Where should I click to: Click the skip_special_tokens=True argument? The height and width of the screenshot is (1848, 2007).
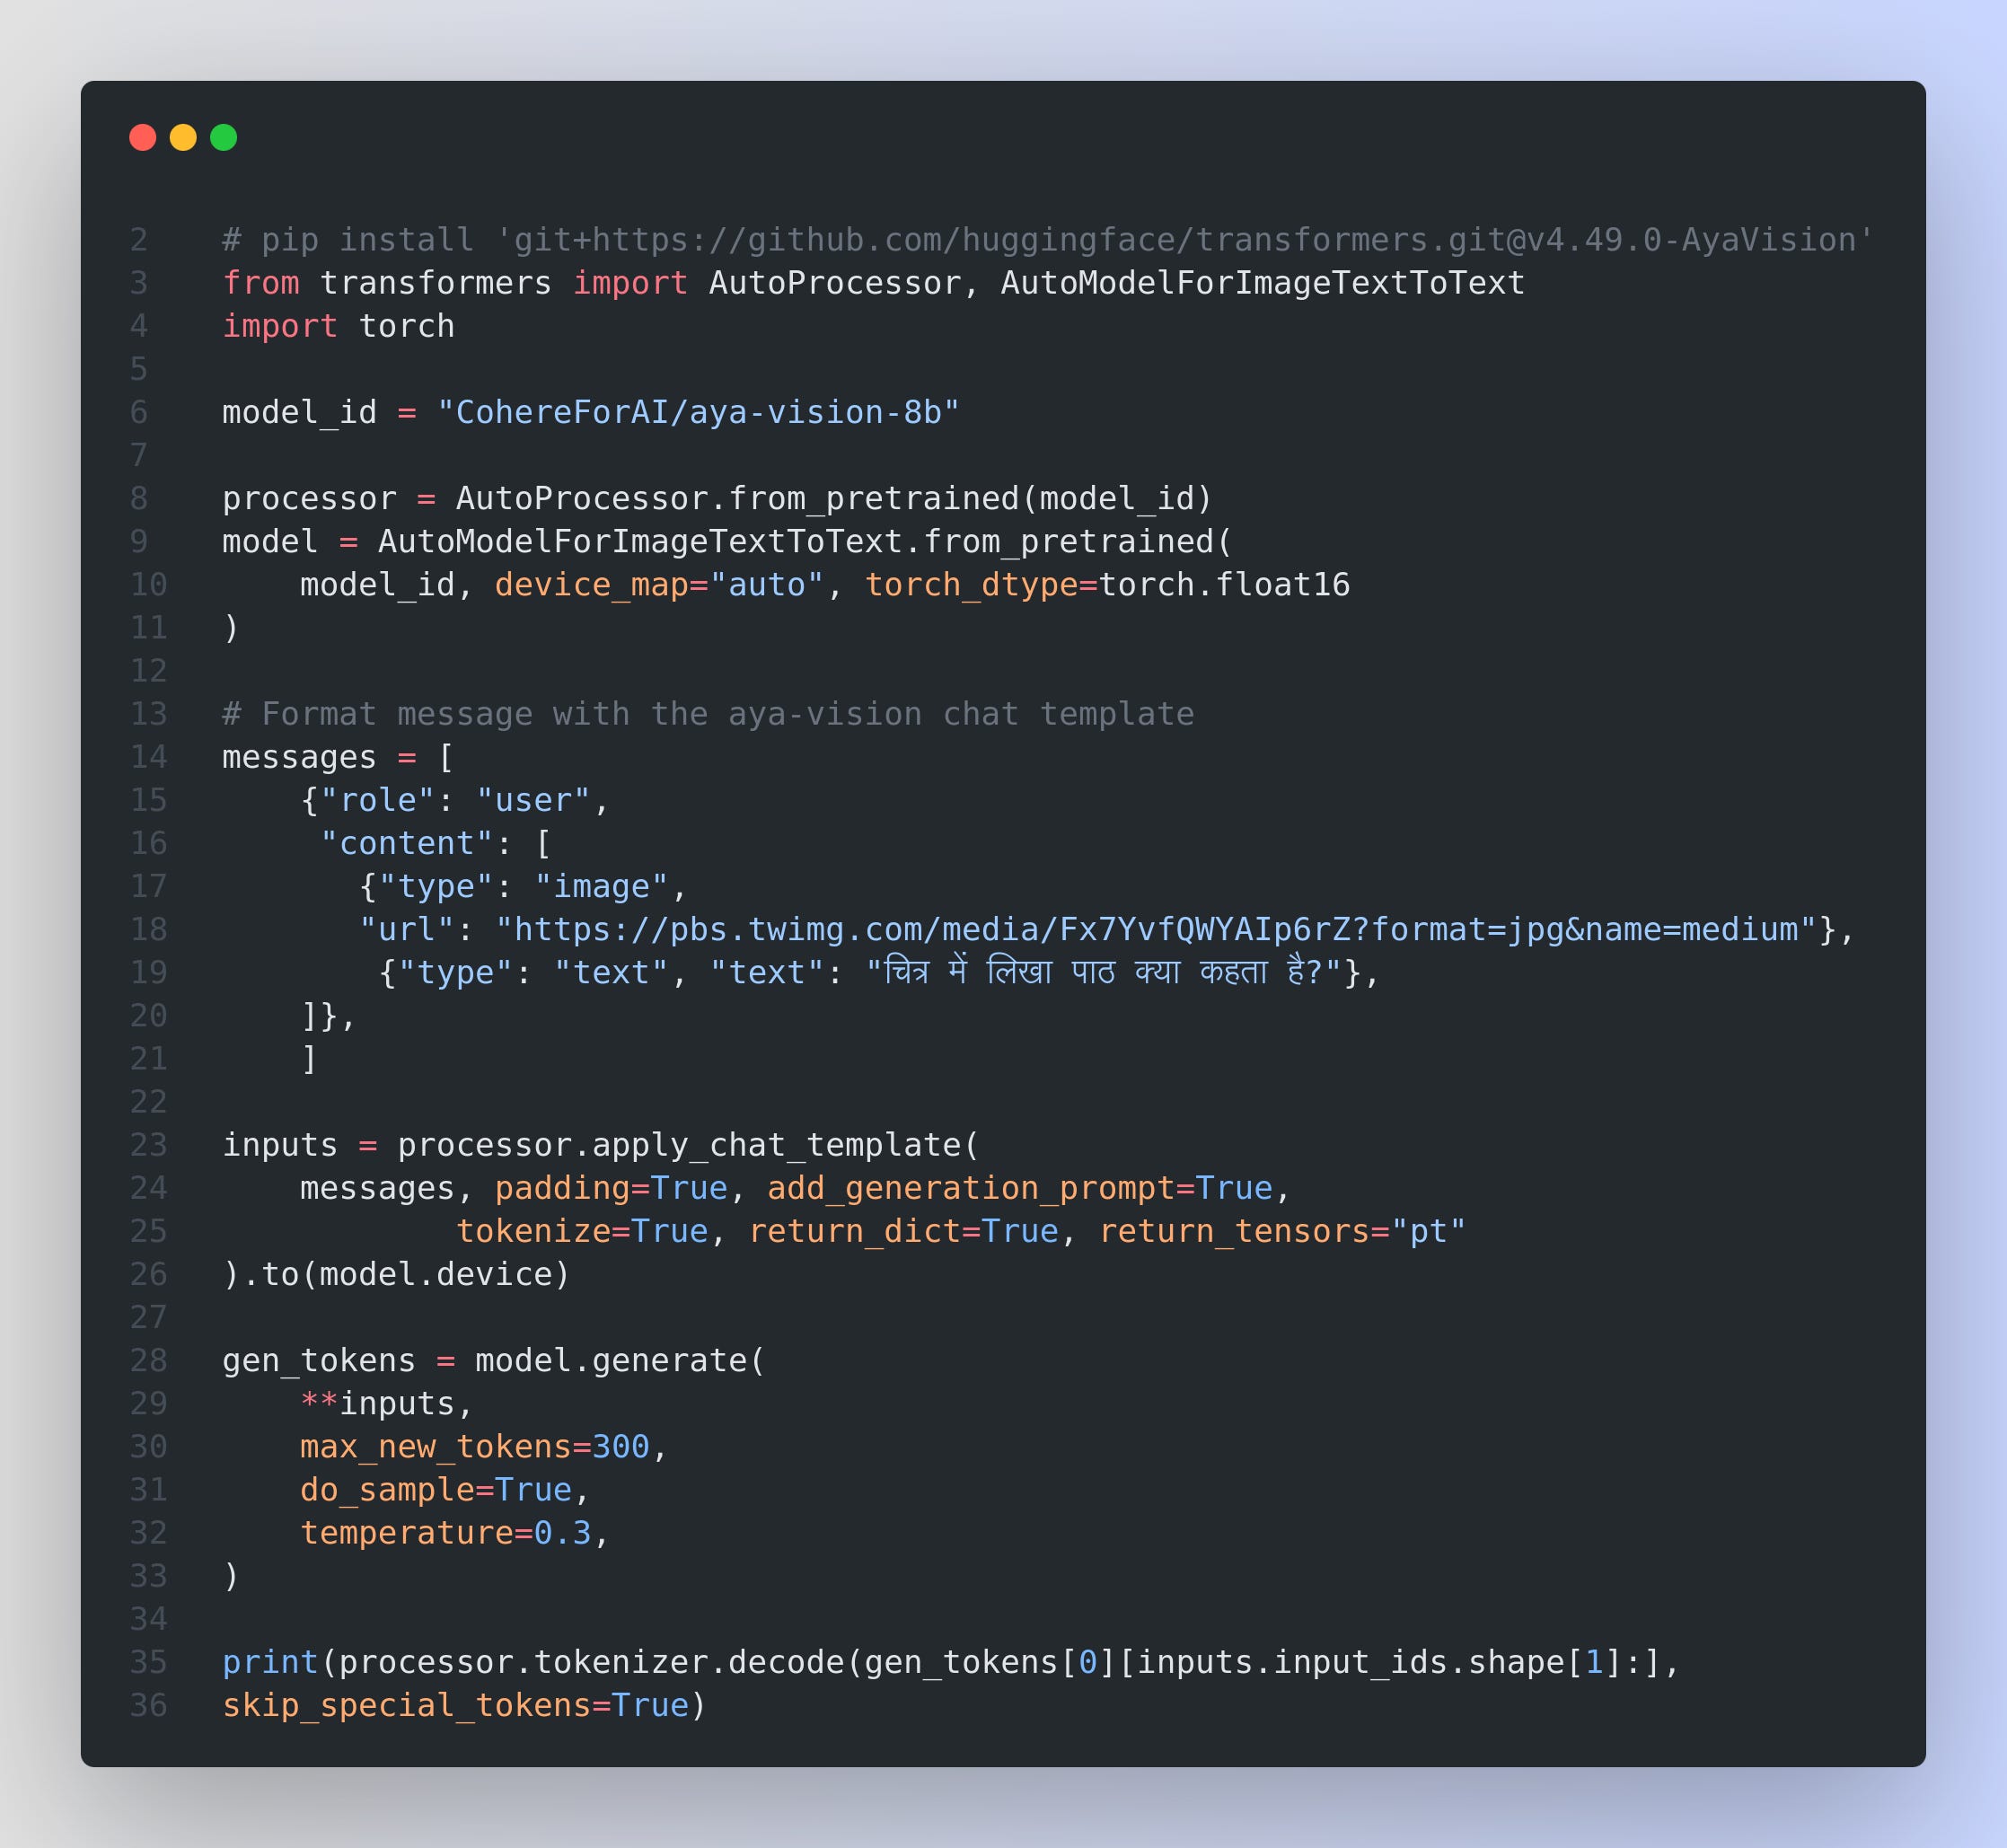(x=455, y=1705)
